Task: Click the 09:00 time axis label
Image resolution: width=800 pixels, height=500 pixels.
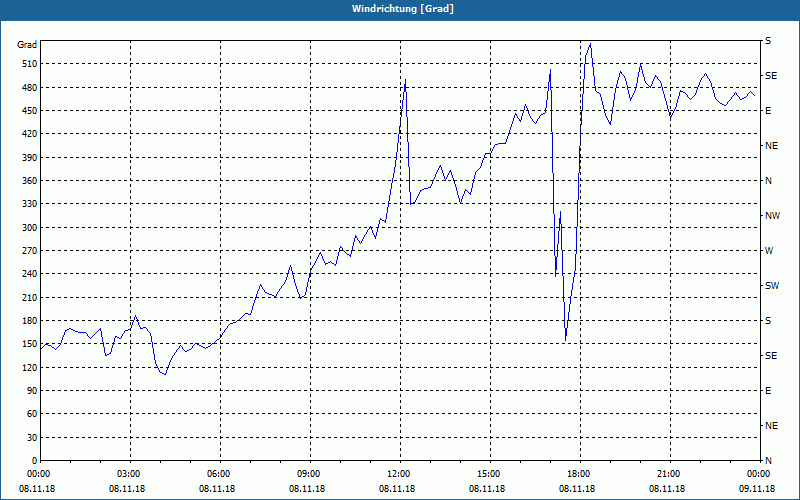Action: (310, 473)
